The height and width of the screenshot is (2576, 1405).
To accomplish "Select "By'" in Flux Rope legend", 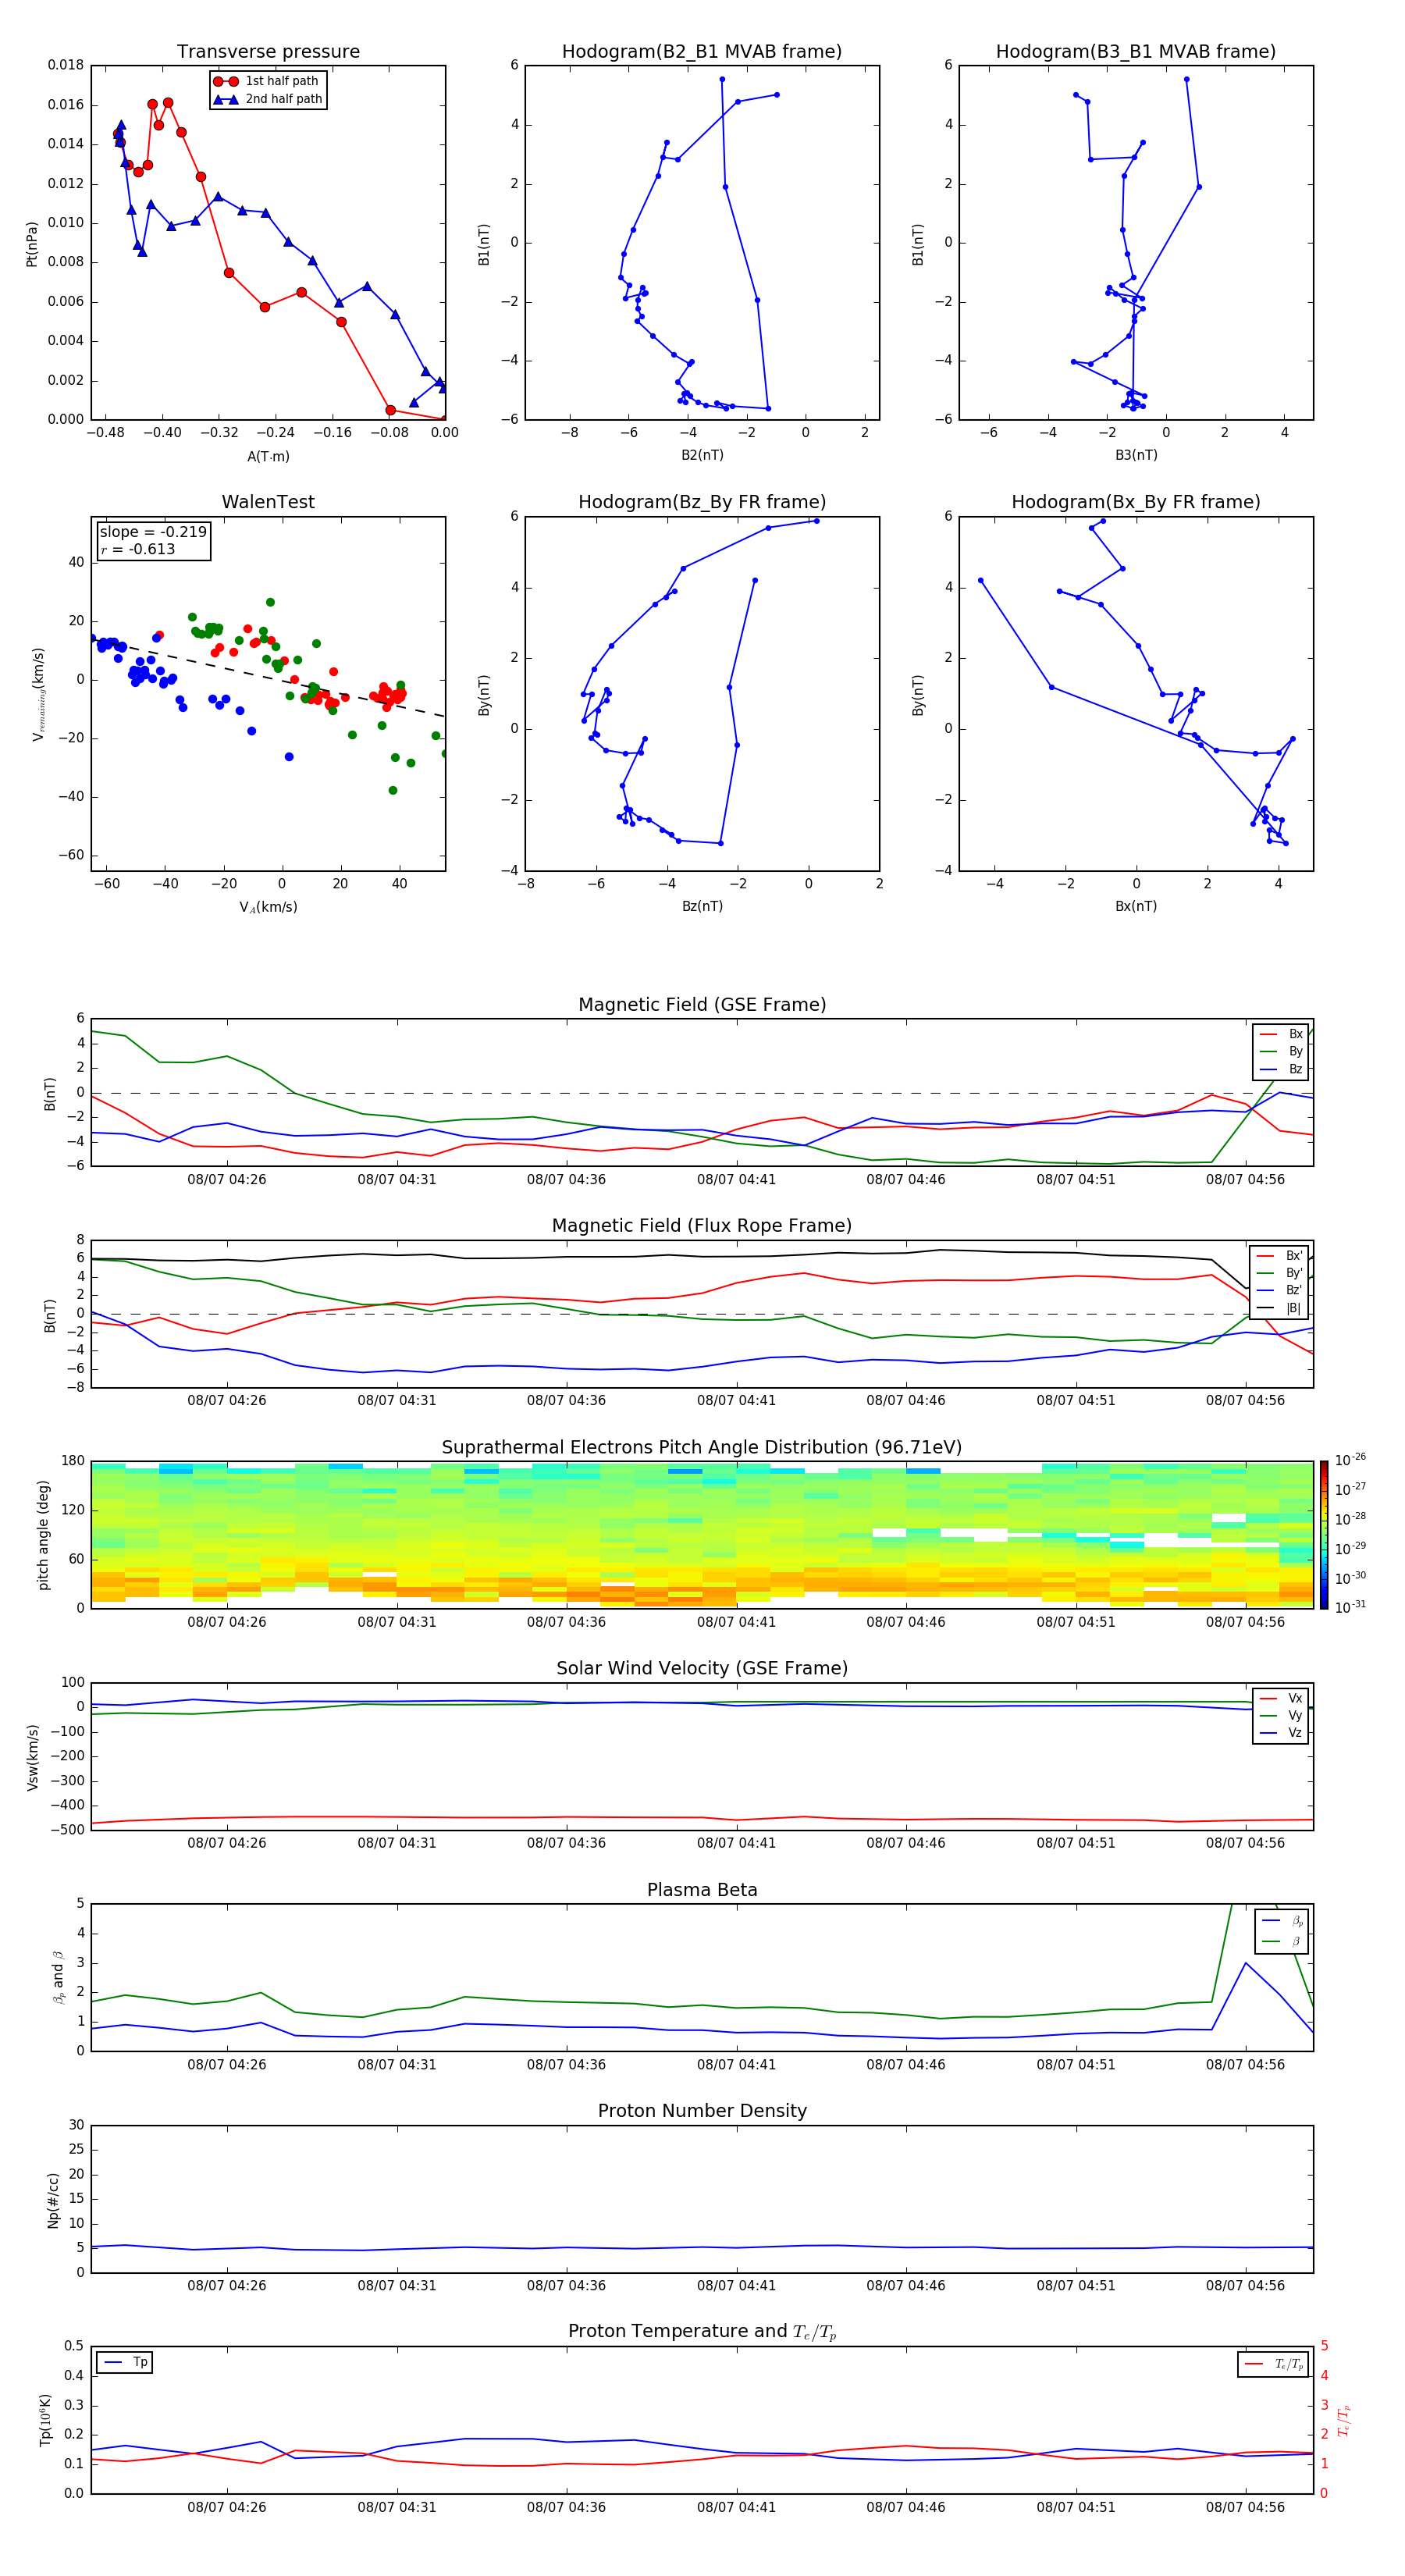I will point(1280,1273).
